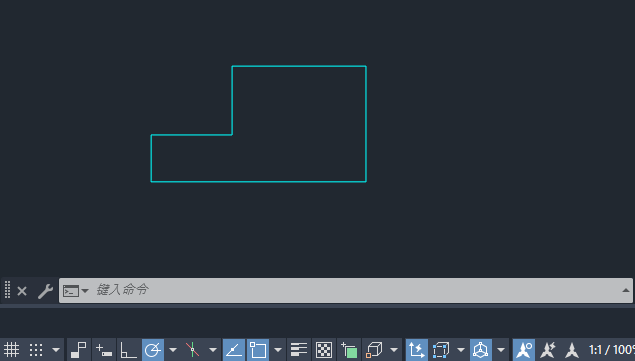Disable dynamic UCS icon
This screenshot has height=361, width=635.
point(416,350)
